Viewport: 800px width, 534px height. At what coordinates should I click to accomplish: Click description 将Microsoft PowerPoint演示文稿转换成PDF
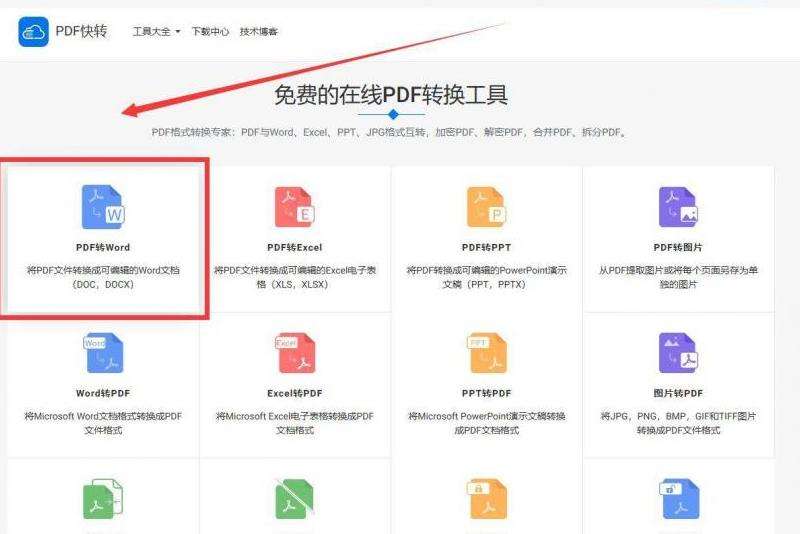click(486, 423)
